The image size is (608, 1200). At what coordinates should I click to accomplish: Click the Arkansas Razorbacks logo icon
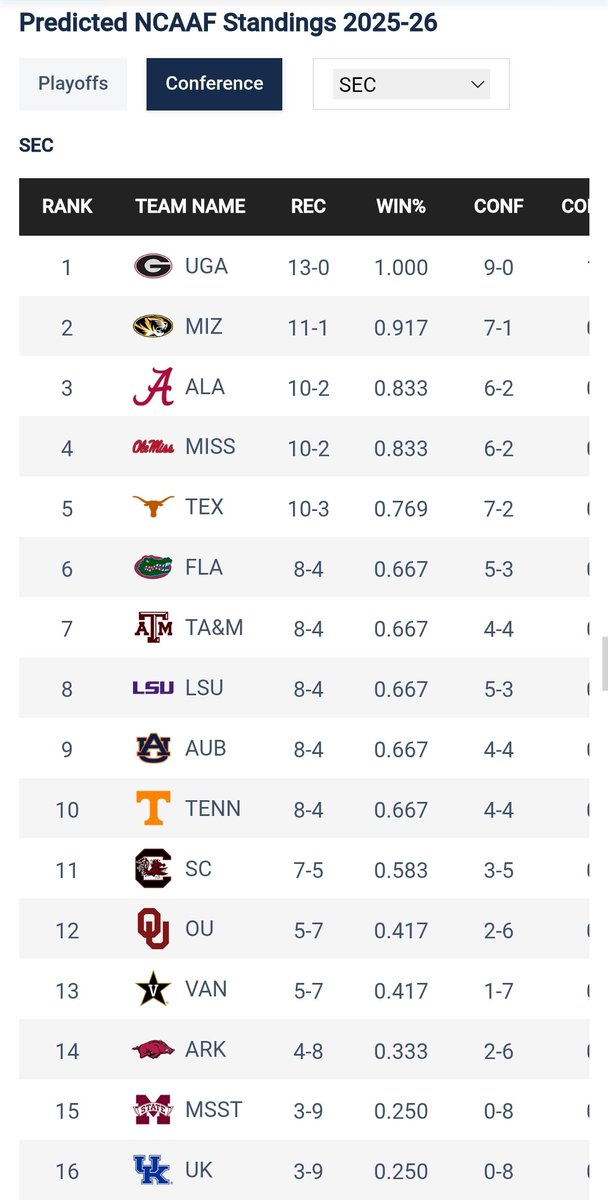[x=153, y=1049]
